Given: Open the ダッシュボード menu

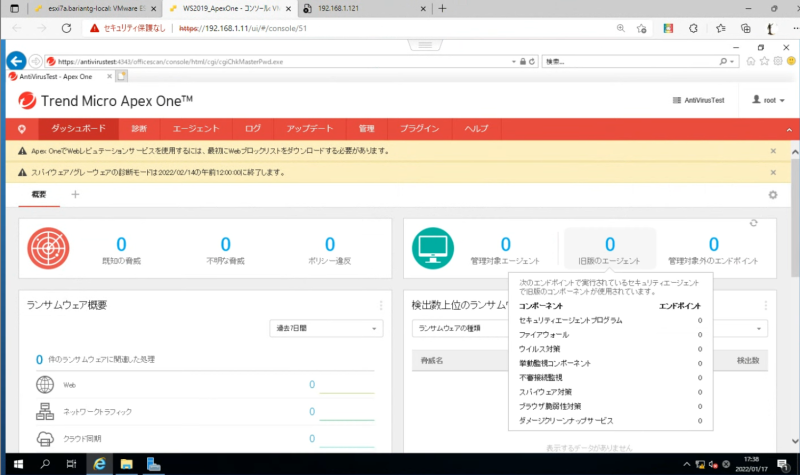Looking at the screenshot, I should (x=79, y=129).
